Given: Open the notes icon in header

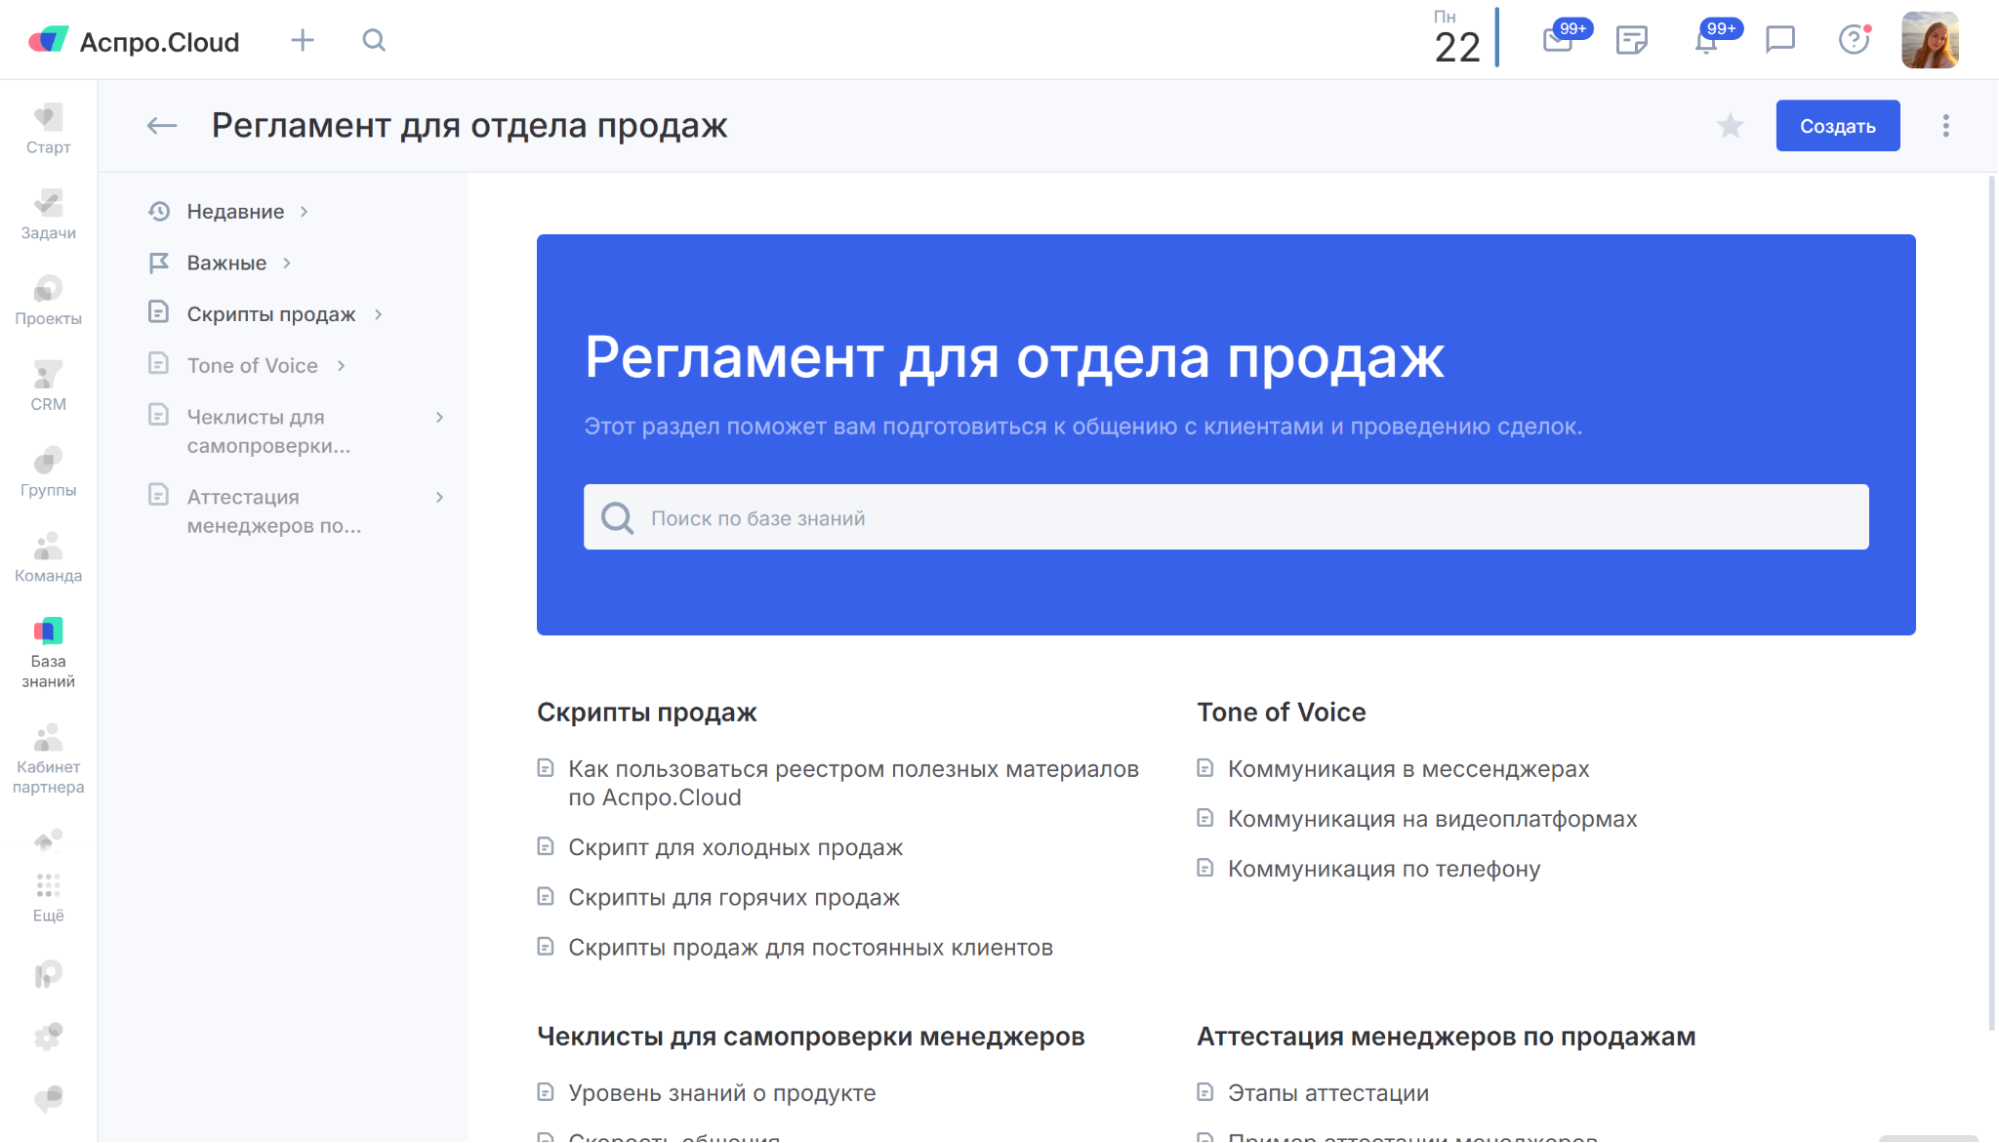Looking at the screenshot, I should point(1632,40).
